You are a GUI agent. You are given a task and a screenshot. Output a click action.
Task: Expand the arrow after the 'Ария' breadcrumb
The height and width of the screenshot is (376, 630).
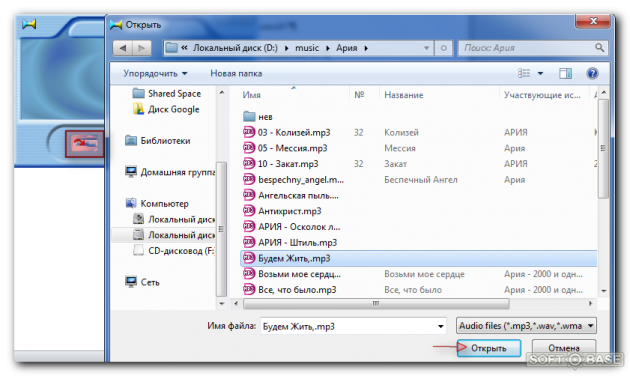(366, 48)
